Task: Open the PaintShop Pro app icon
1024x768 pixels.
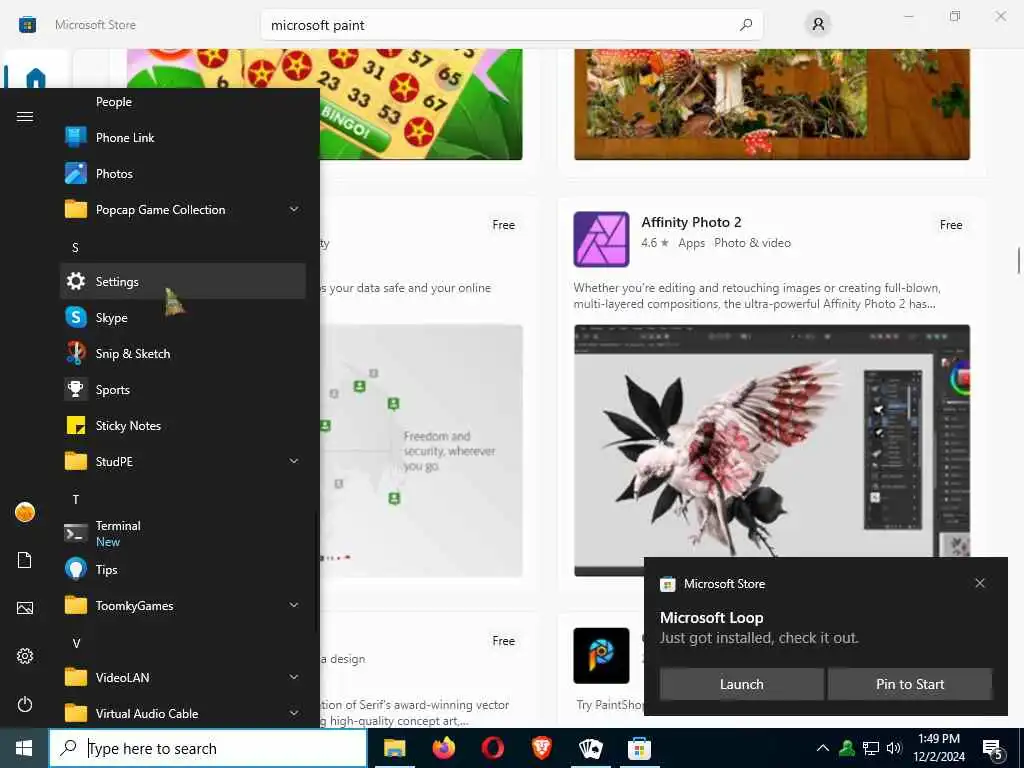Action: (601, 656)
